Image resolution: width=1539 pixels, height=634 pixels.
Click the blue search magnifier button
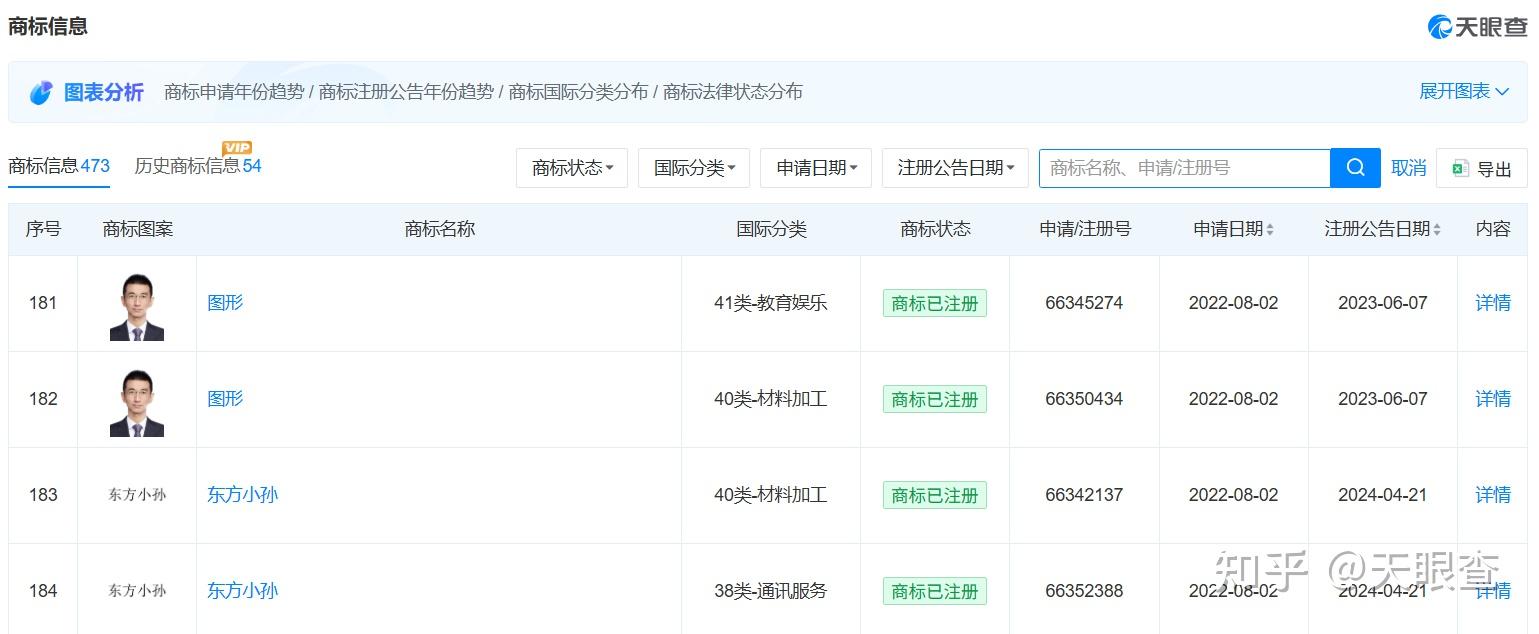[x=1355, y=168]
